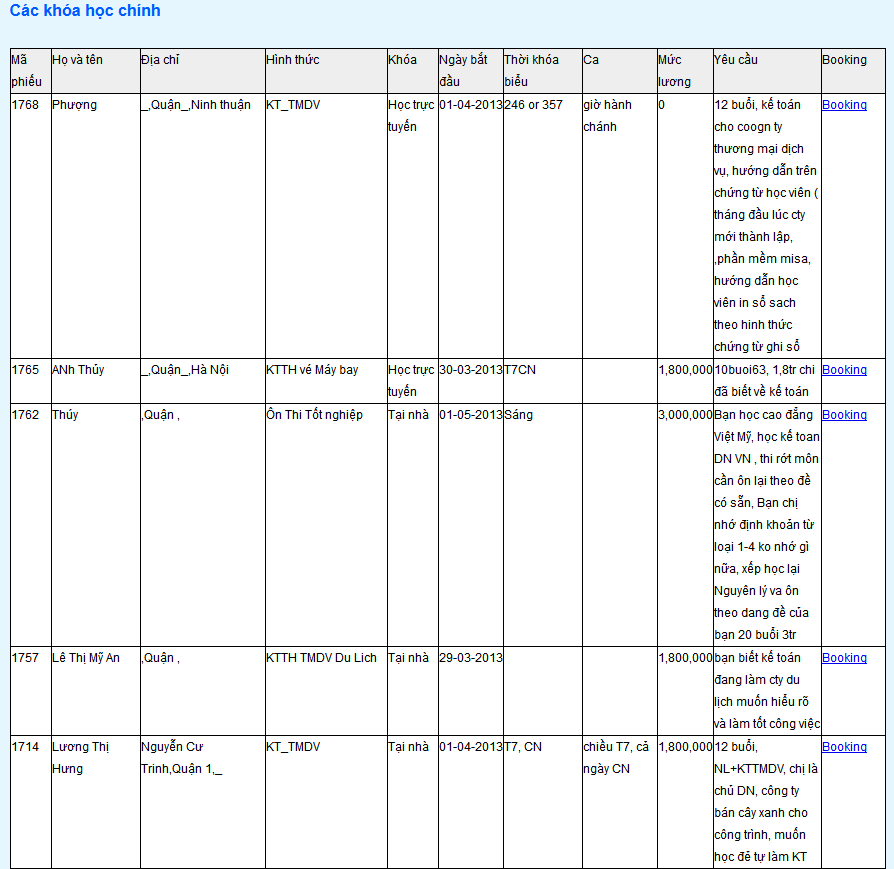The image size is (894, 869).
Task: Open the Booking link for ANh Thủy's row
Action: 844,370
